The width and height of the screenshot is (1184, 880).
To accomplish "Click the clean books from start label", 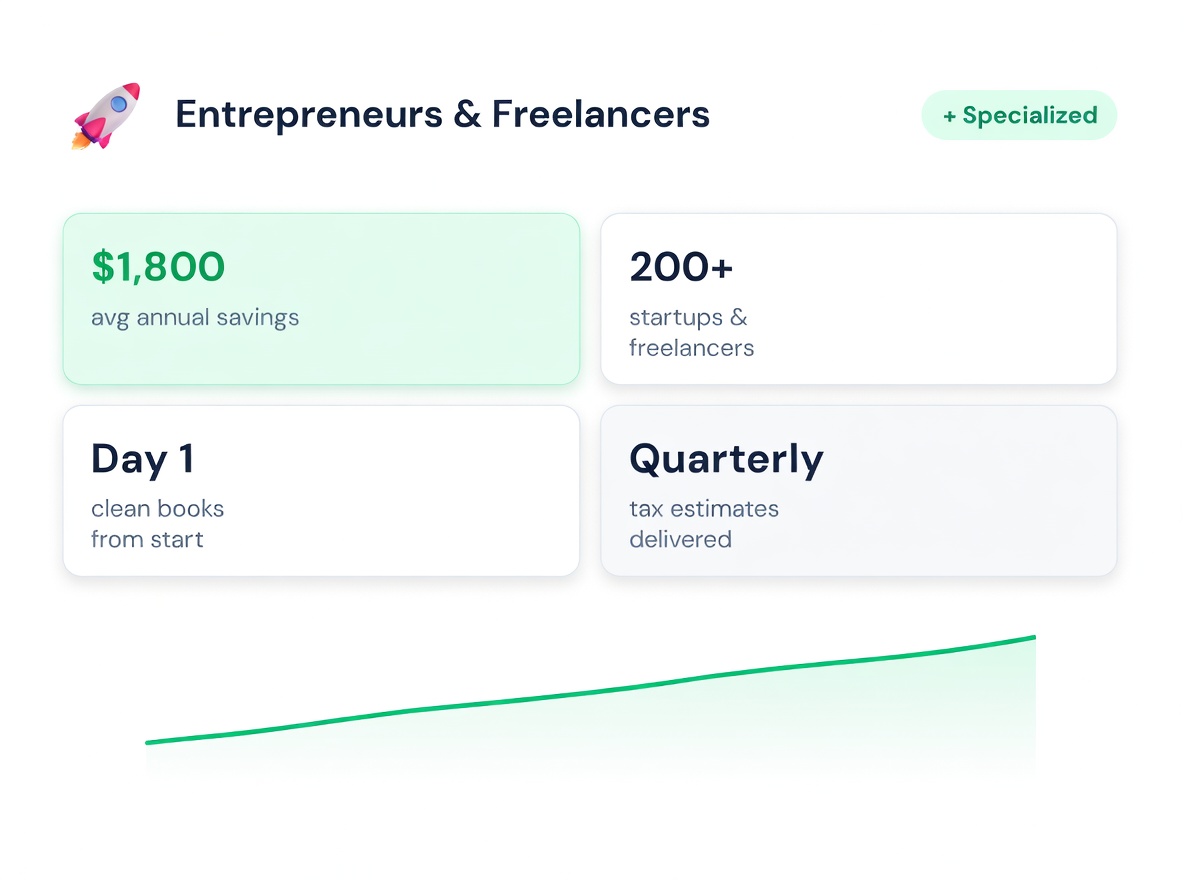I will coord(157,524).
